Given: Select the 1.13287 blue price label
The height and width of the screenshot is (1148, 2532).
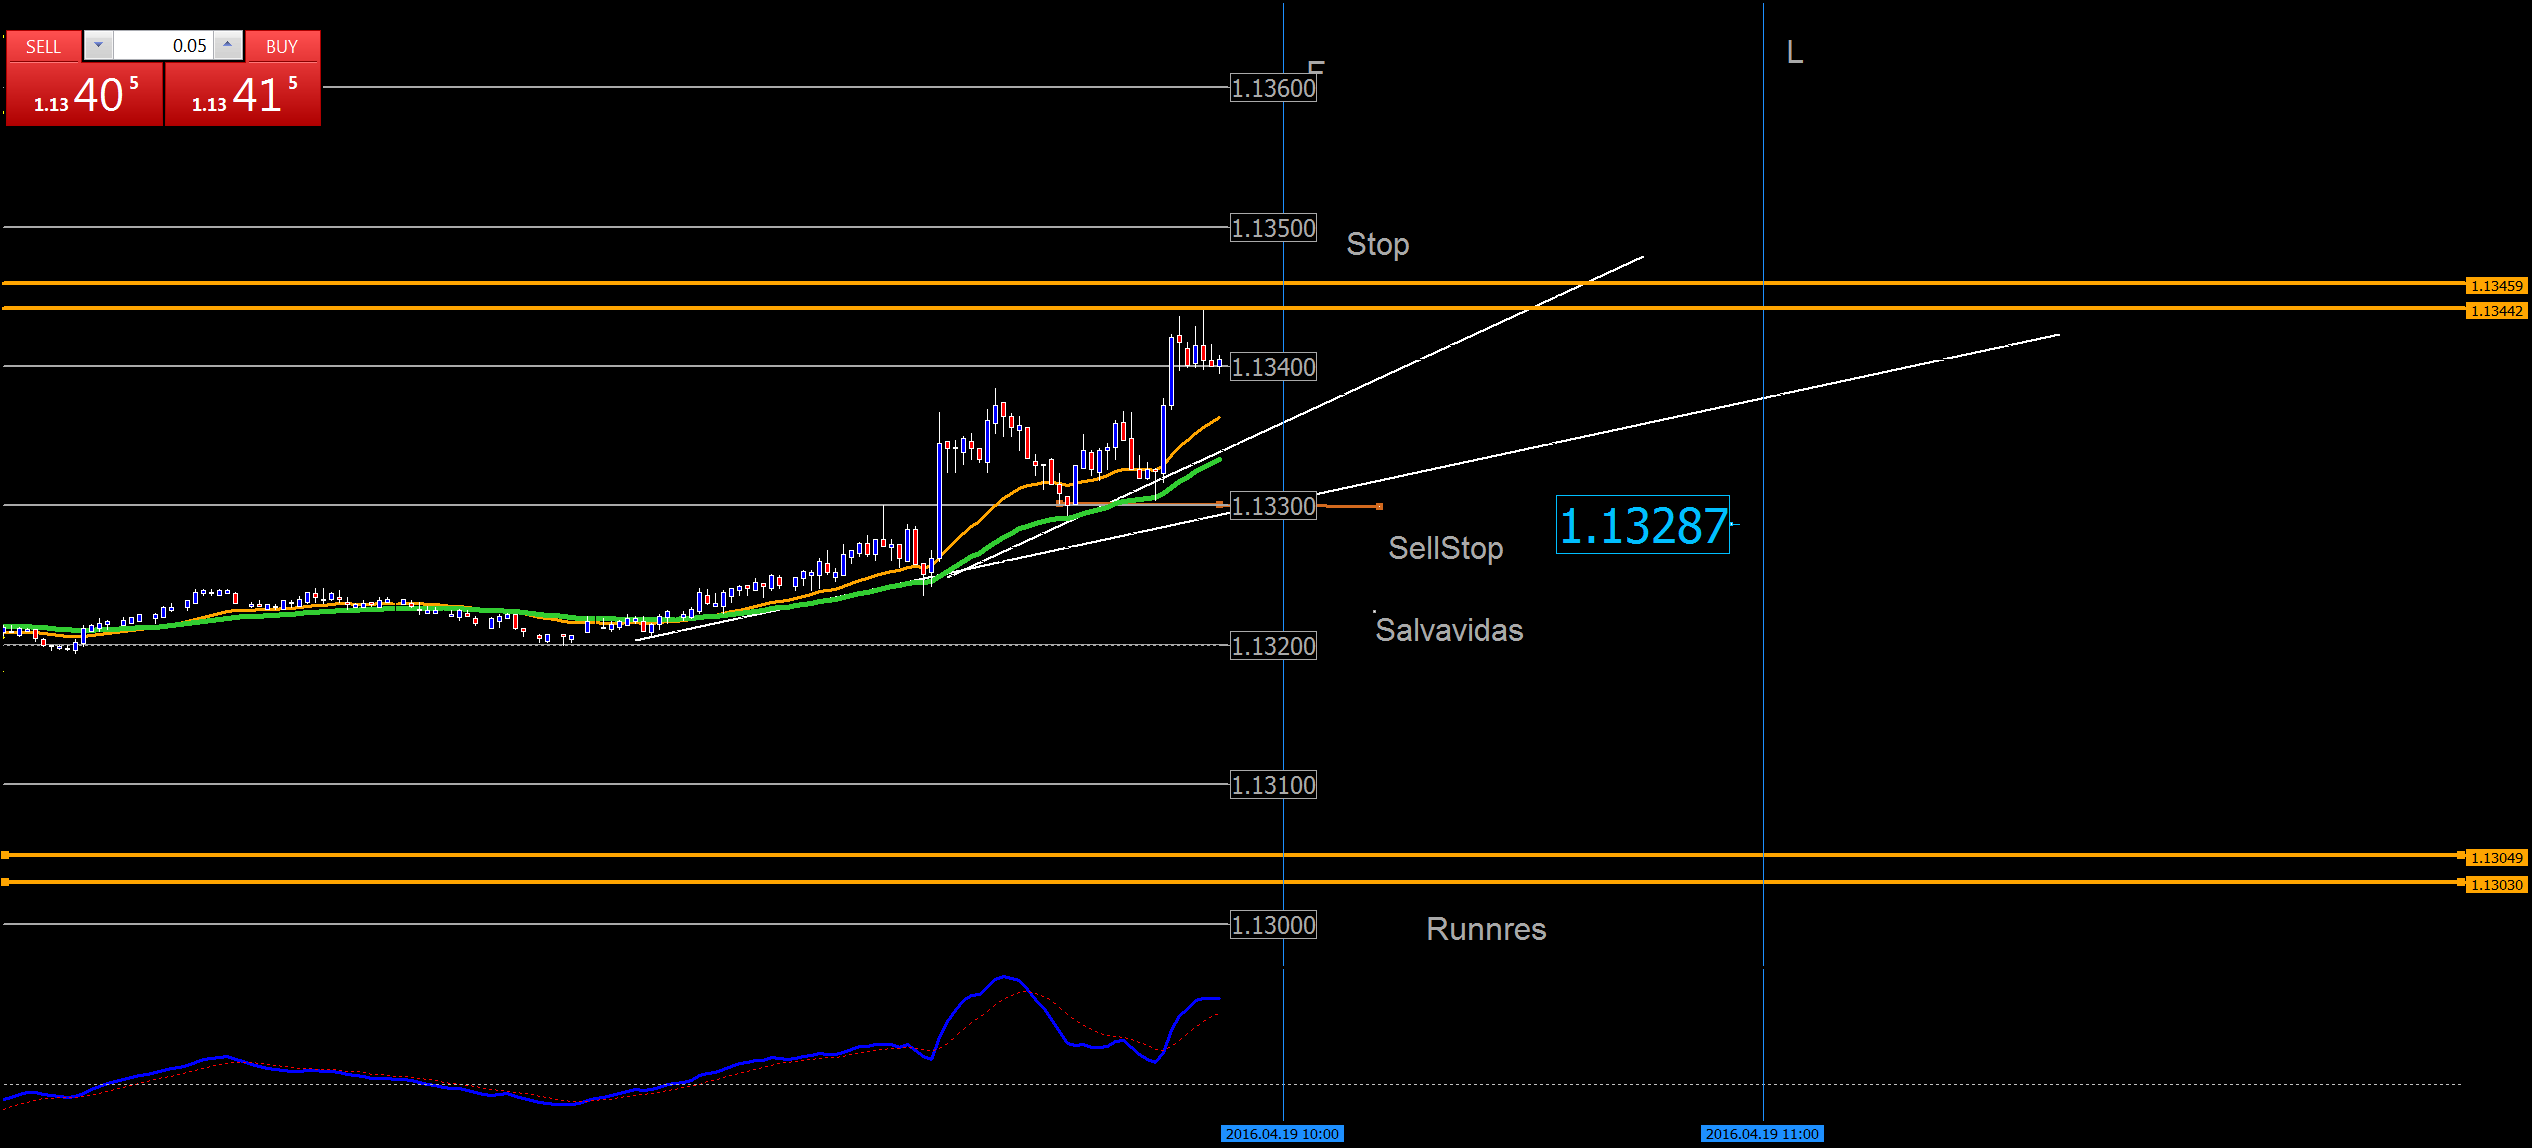Looking at the screenshot, I should point(1642,525).
